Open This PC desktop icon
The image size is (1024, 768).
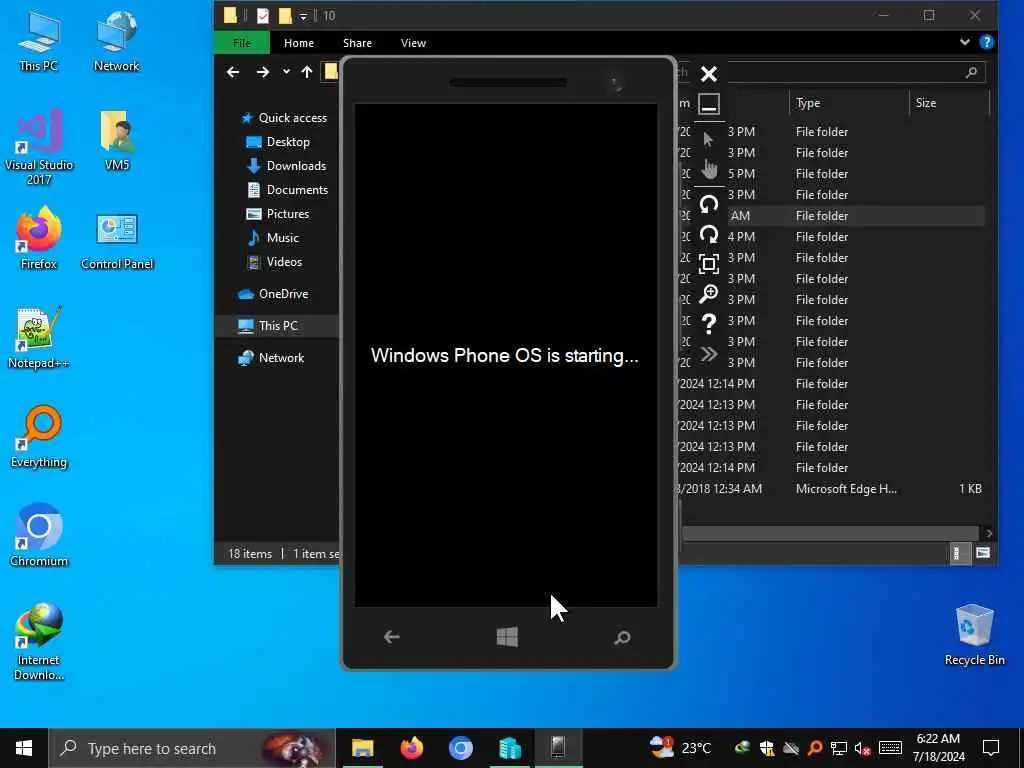pyautogui.click(x=39, y=42)
